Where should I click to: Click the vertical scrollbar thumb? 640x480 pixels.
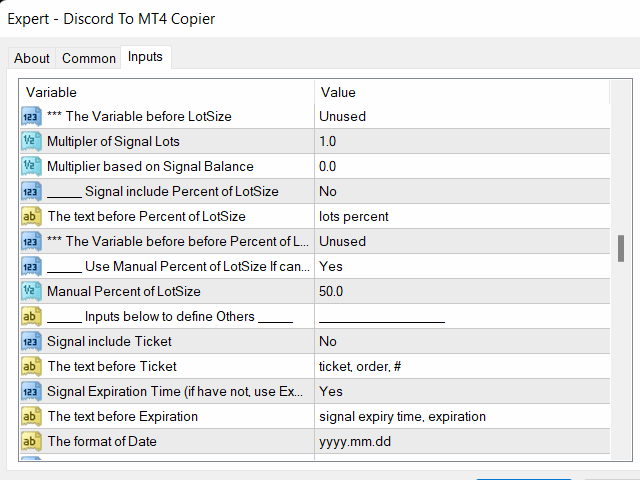tap(621, 248)
